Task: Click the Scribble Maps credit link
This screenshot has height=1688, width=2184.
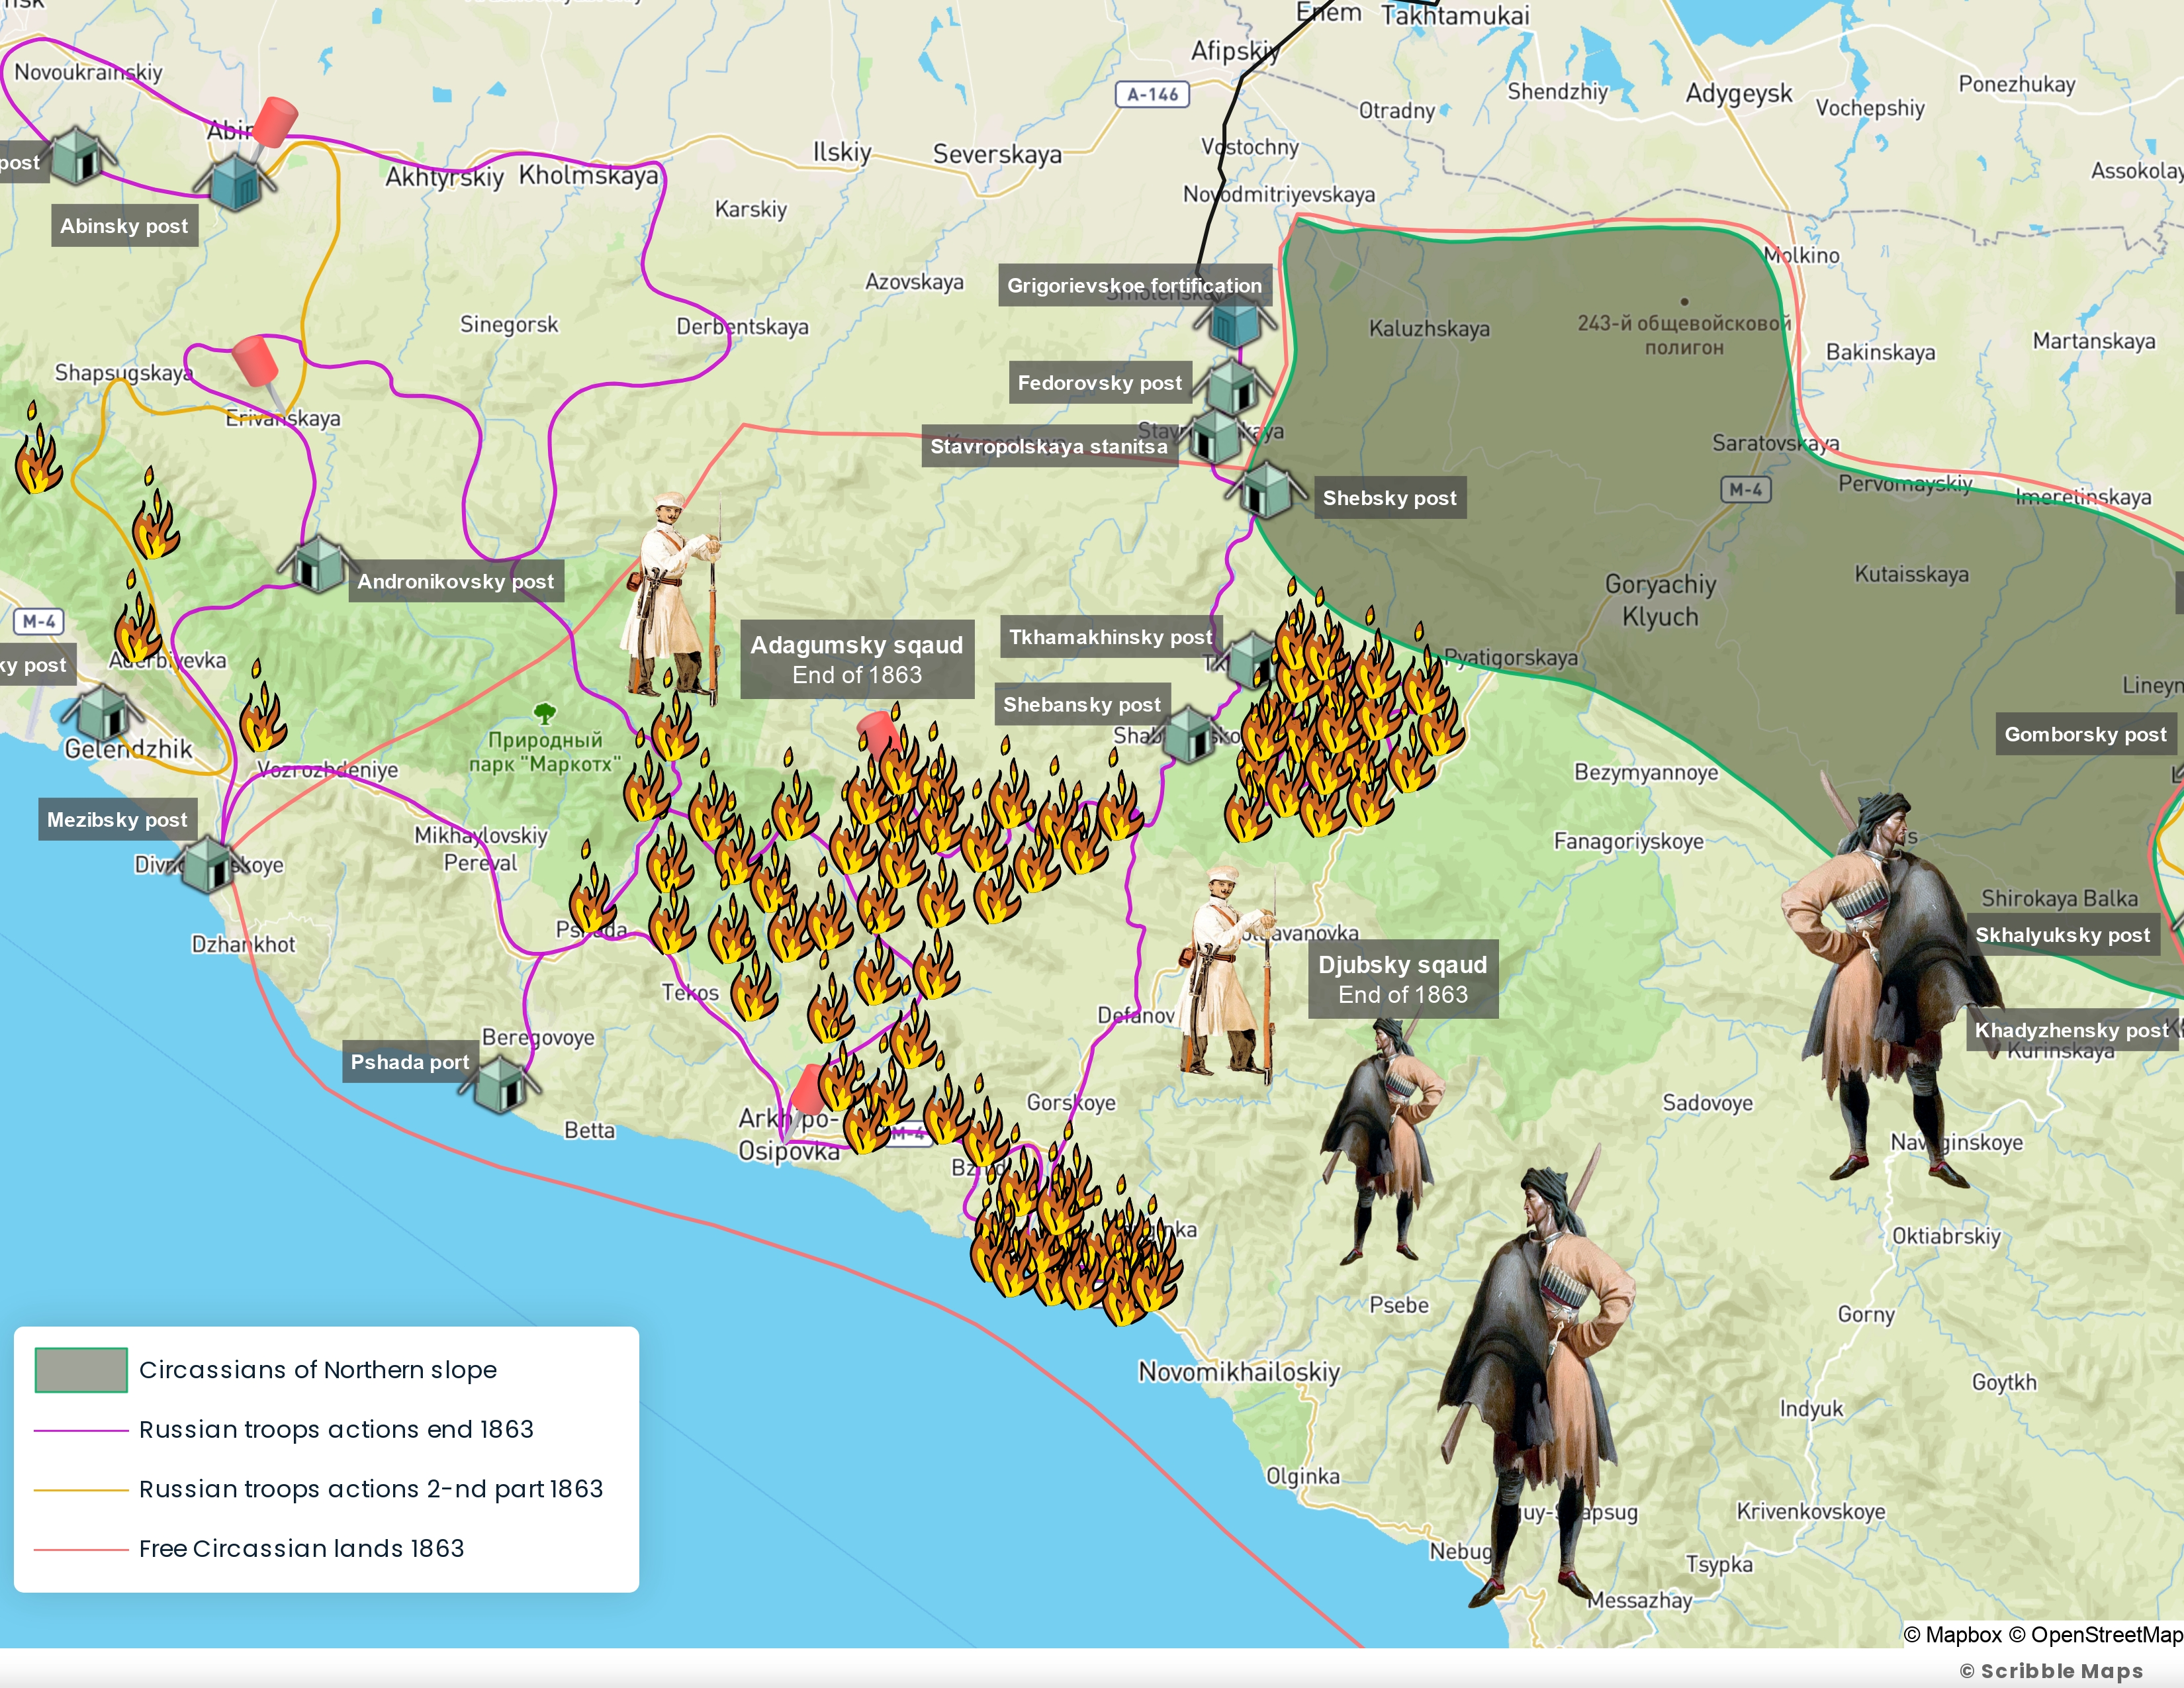Action: pyautogui.click(x=2051, y=1671)
